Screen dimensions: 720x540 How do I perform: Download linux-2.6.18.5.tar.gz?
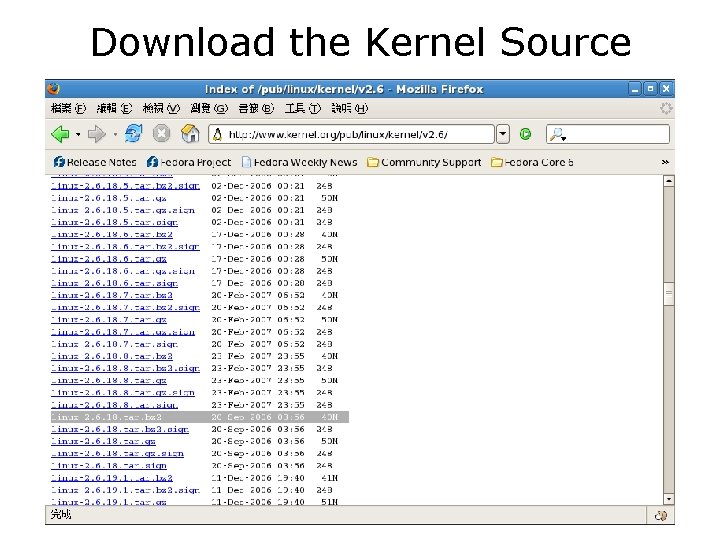point(109,198)
